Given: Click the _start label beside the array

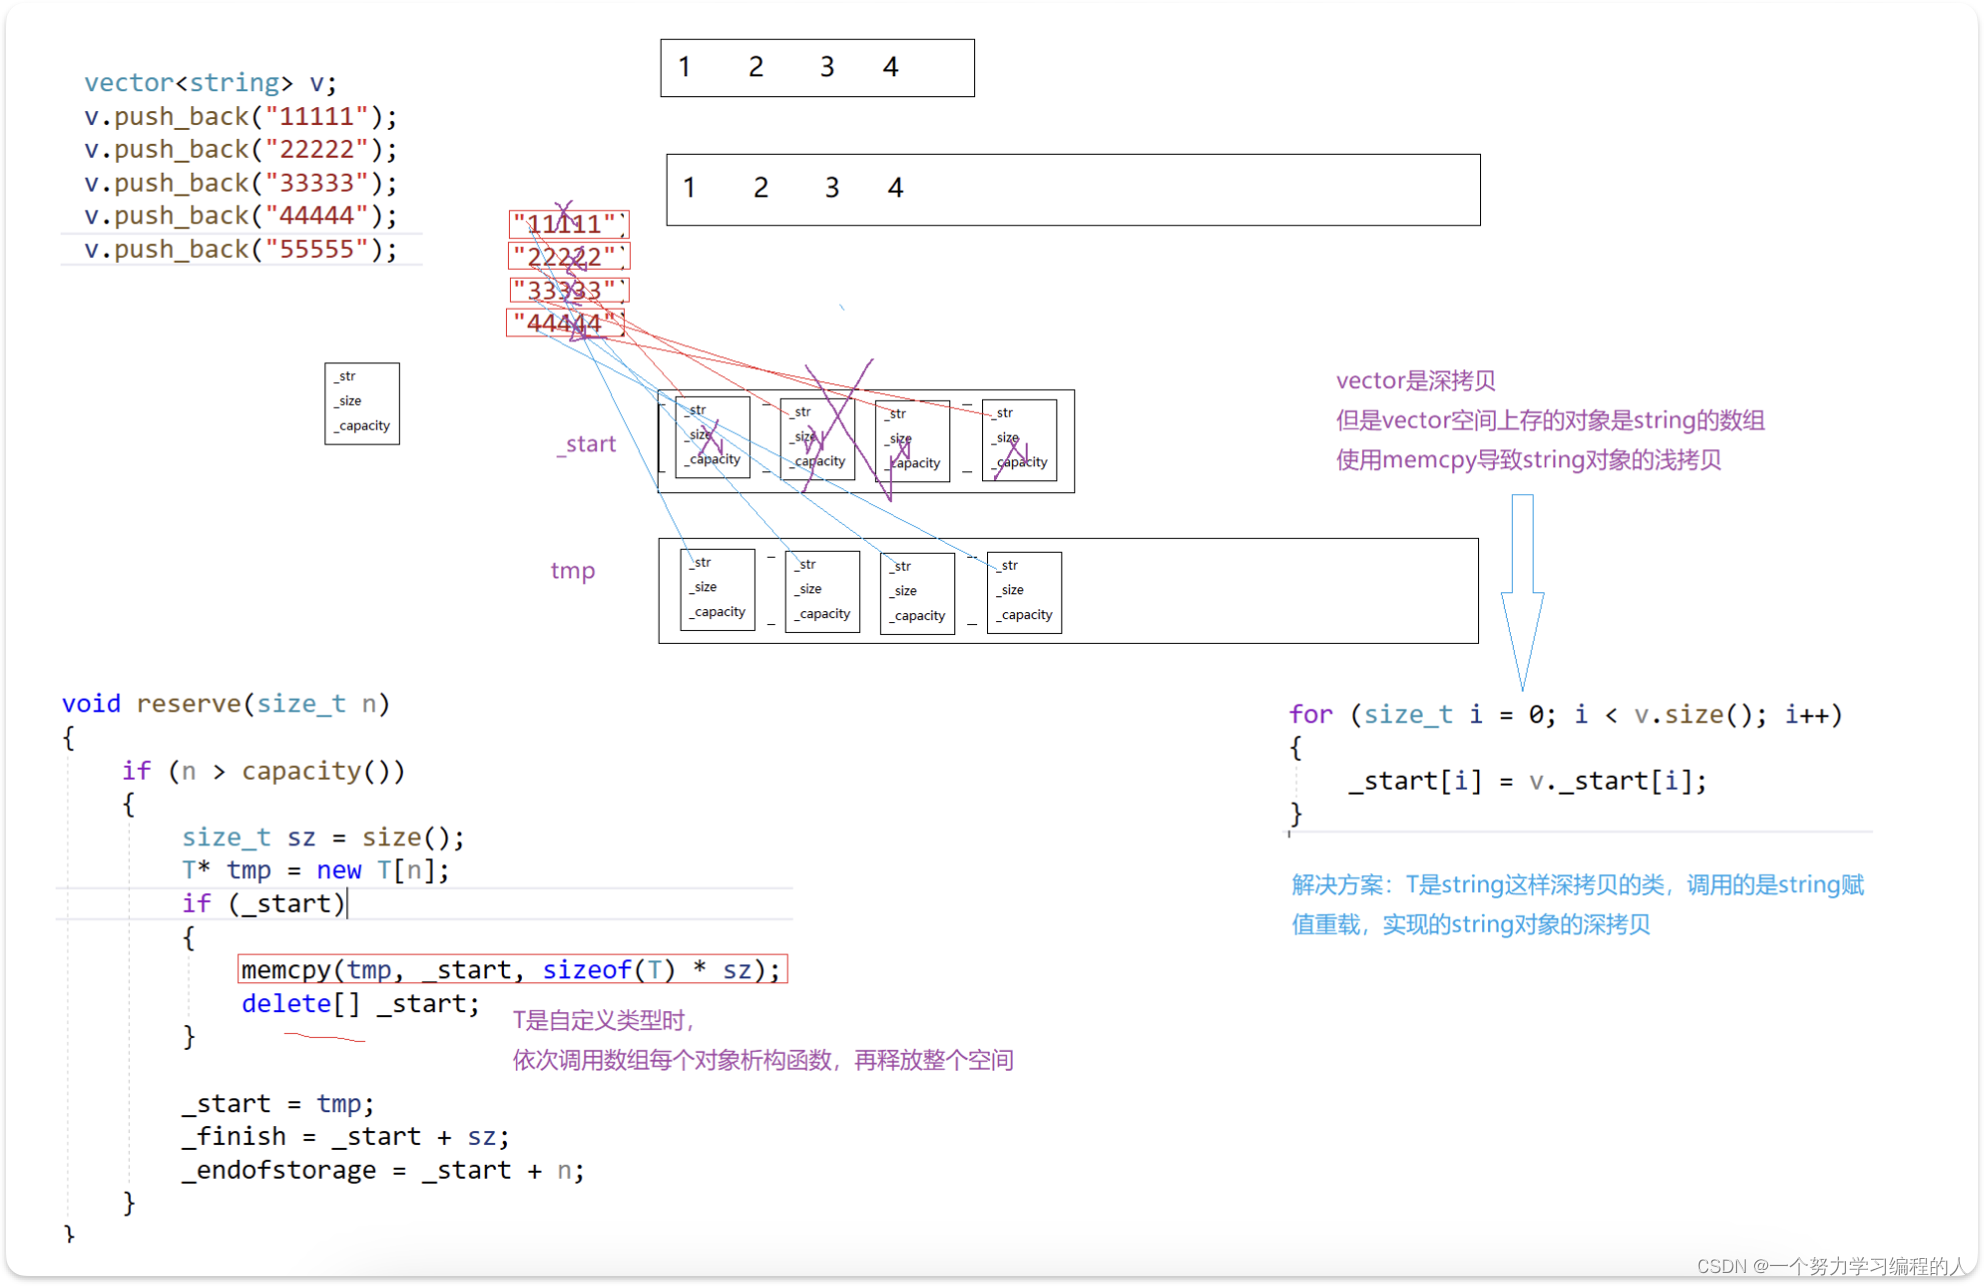Looking at the screenshot, I should tap(587, 444).
